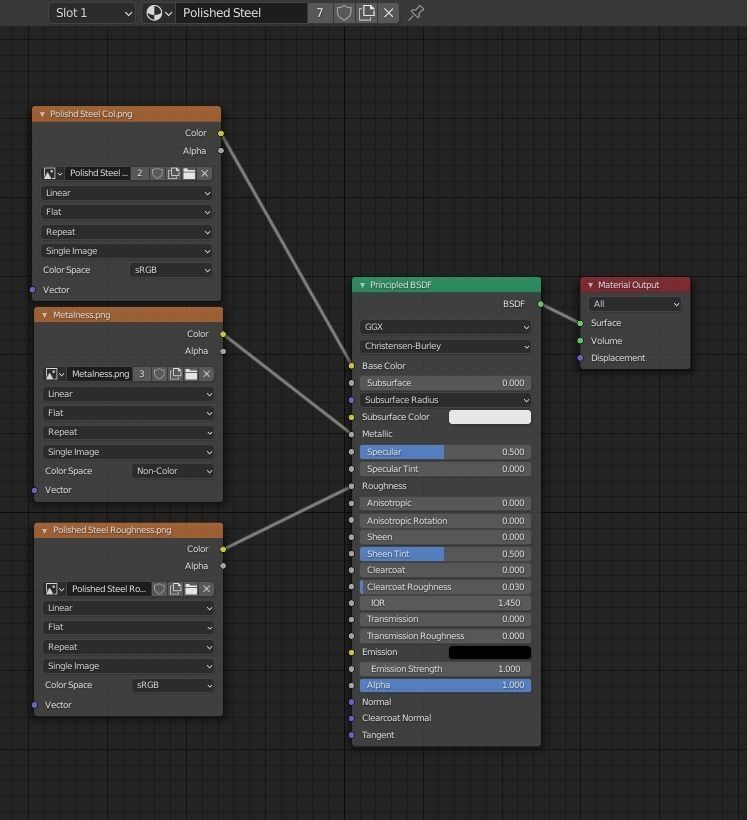Open Christensen-Burley subsurface method dropdown

click(446, 346)
